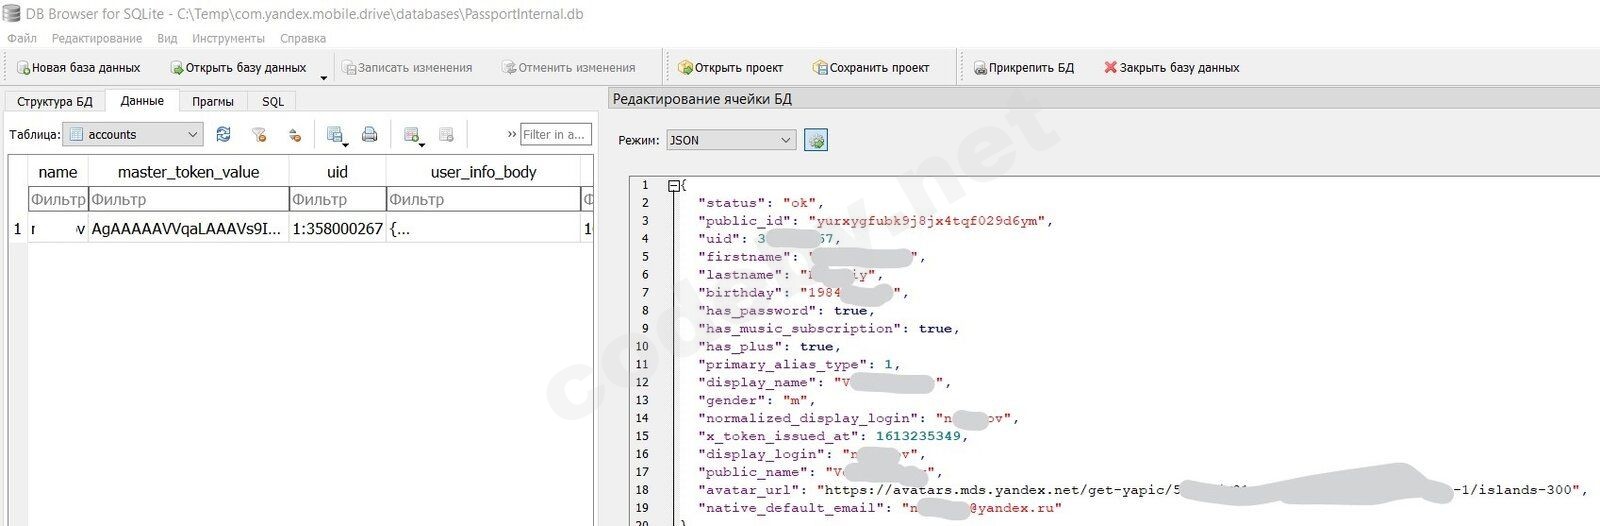This screenshot has height=526, width=1600.
Task: Click the filter field under uid column
Action: (x=337, y=200)
